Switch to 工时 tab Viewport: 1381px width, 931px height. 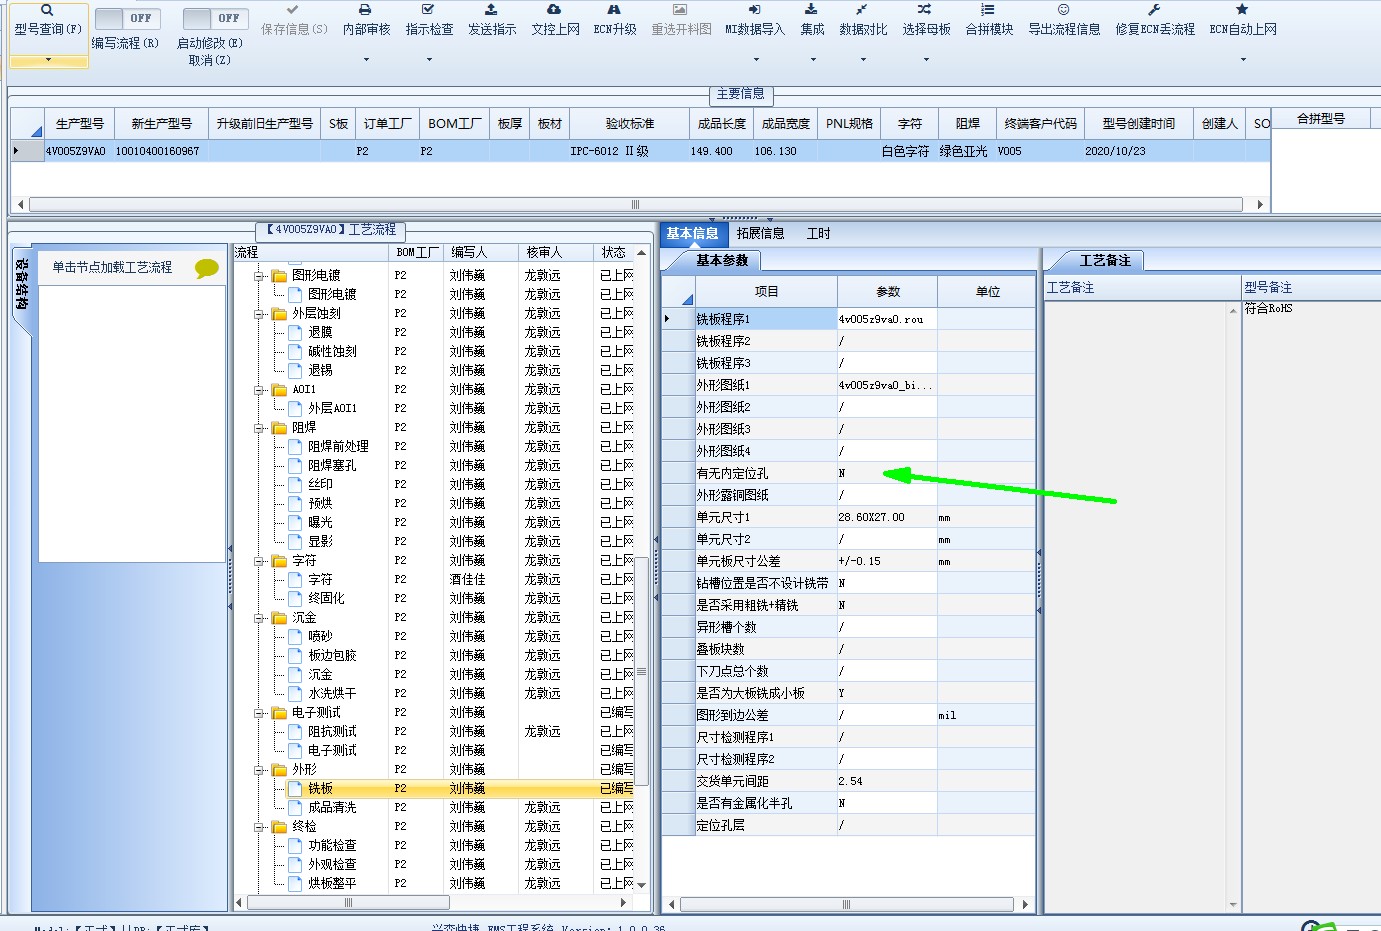818,233
